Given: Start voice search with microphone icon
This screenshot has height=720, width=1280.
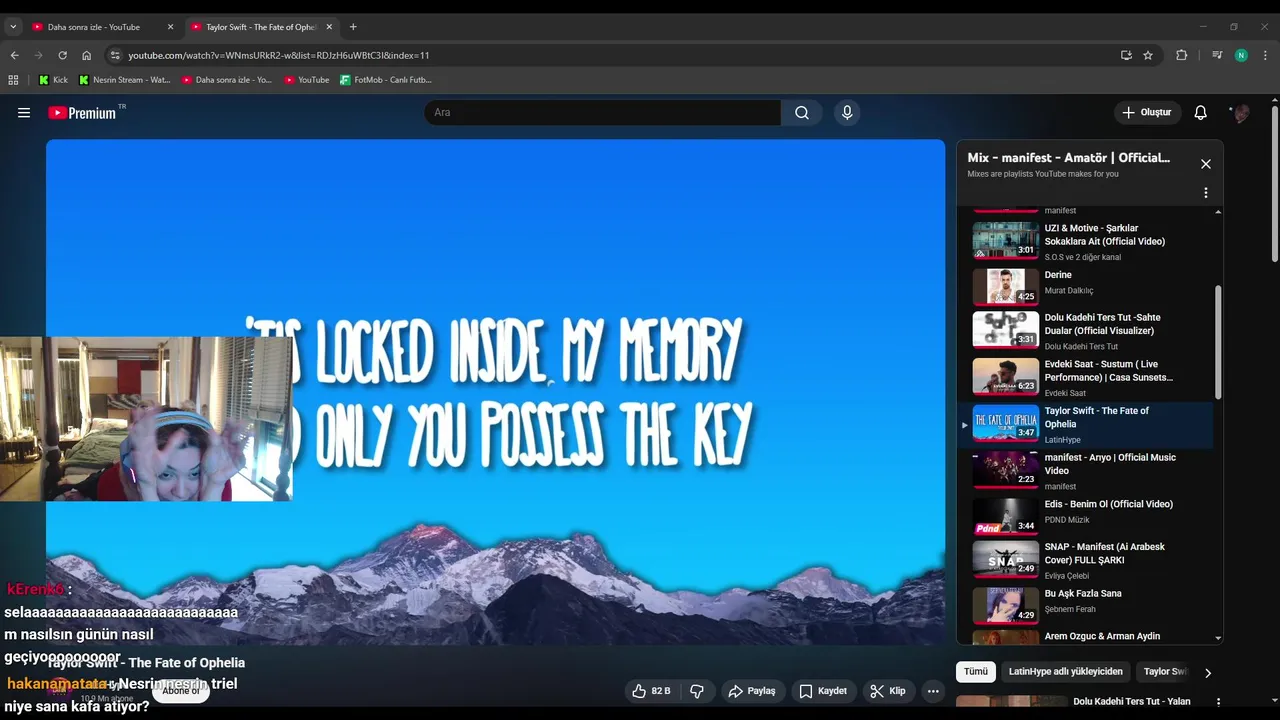Looking at the screenshot, I should (847, 113).
